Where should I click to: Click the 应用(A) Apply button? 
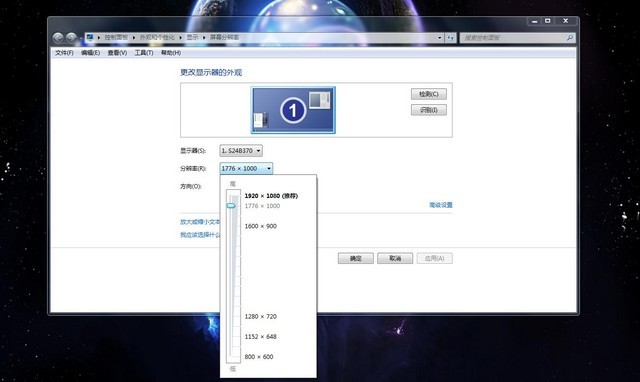[x=434, y=258]
